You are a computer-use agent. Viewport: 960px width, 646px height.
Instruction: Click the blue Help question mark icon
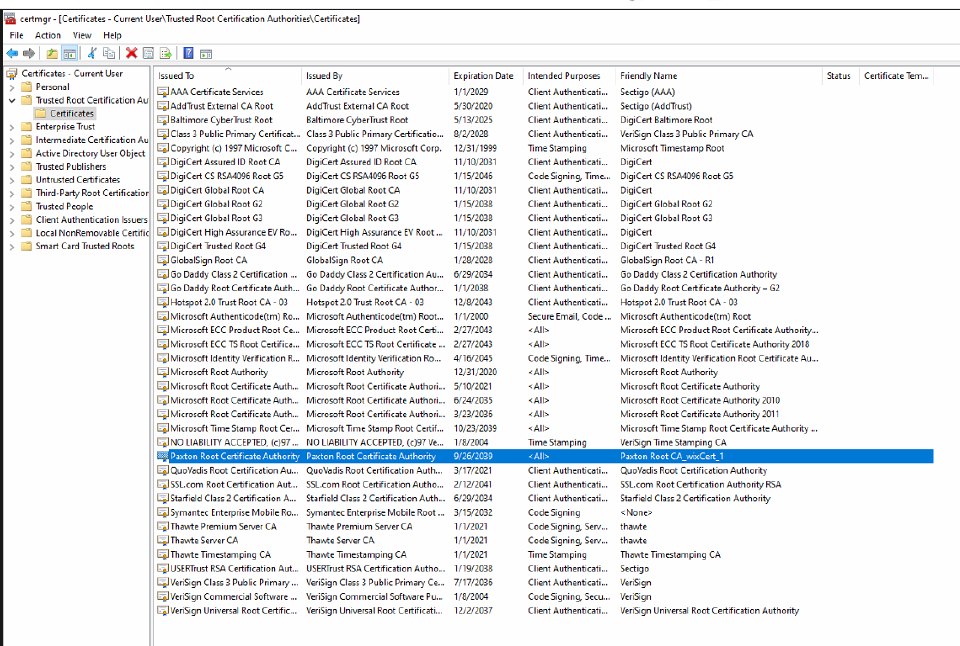coord(189,54)
